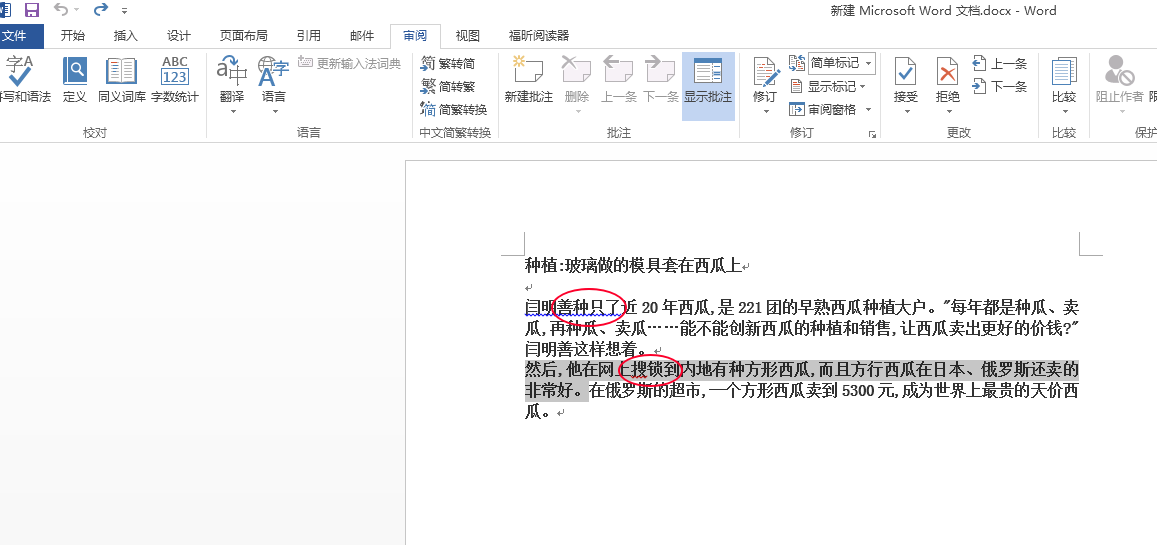Viewport: 1157px width, 545px height.
Task: Undo last action in quick access toolbar
Action: 61,10
